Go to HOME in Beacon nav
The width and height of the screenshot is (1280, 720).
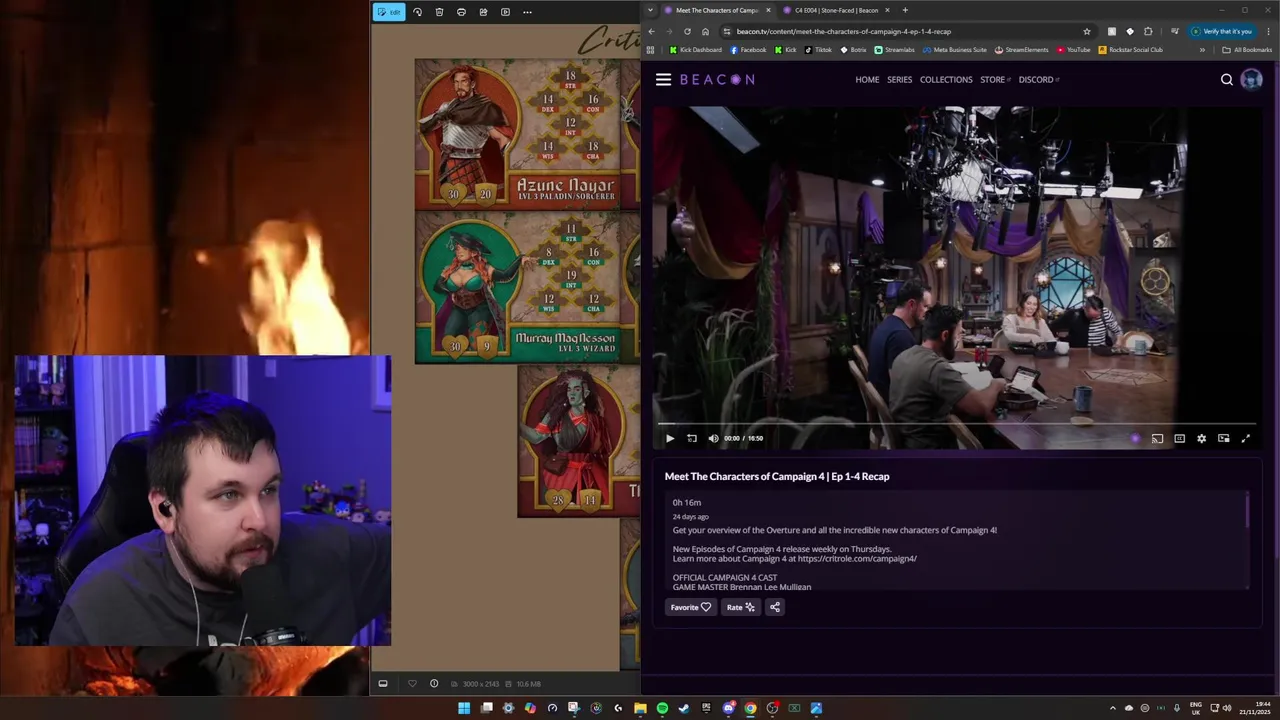pos(867,80)
